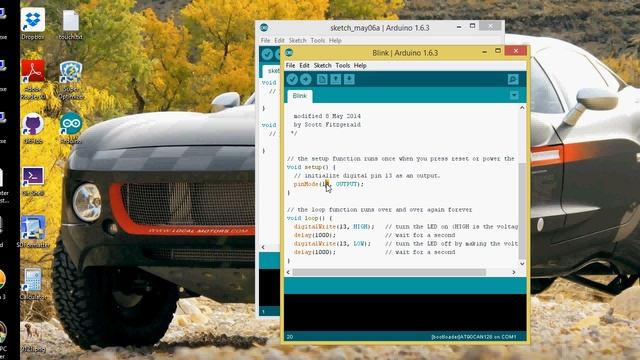
Task: Select the Calculator desktop shortcut
Action: pos(33,284)
